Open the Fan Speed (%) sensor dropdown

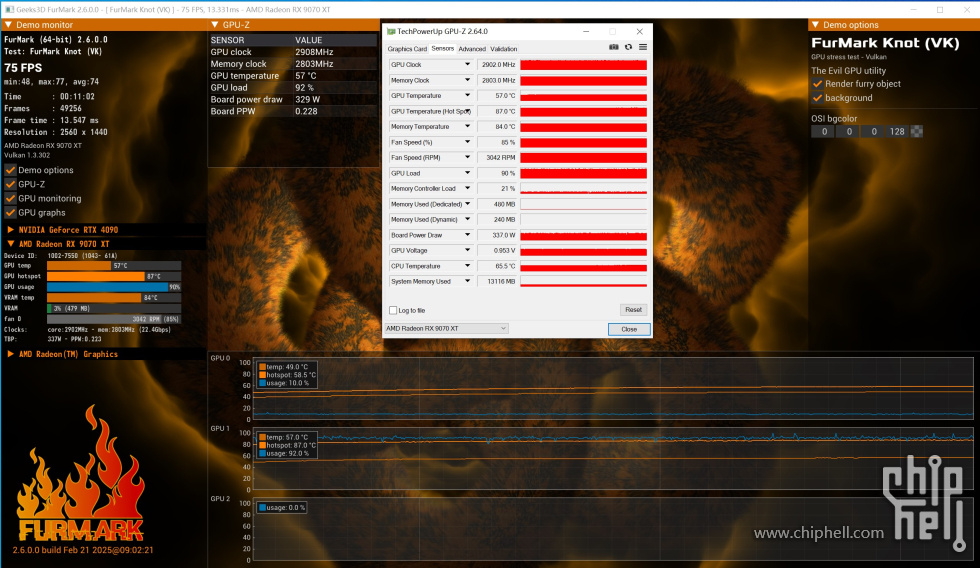coord(467,142)
